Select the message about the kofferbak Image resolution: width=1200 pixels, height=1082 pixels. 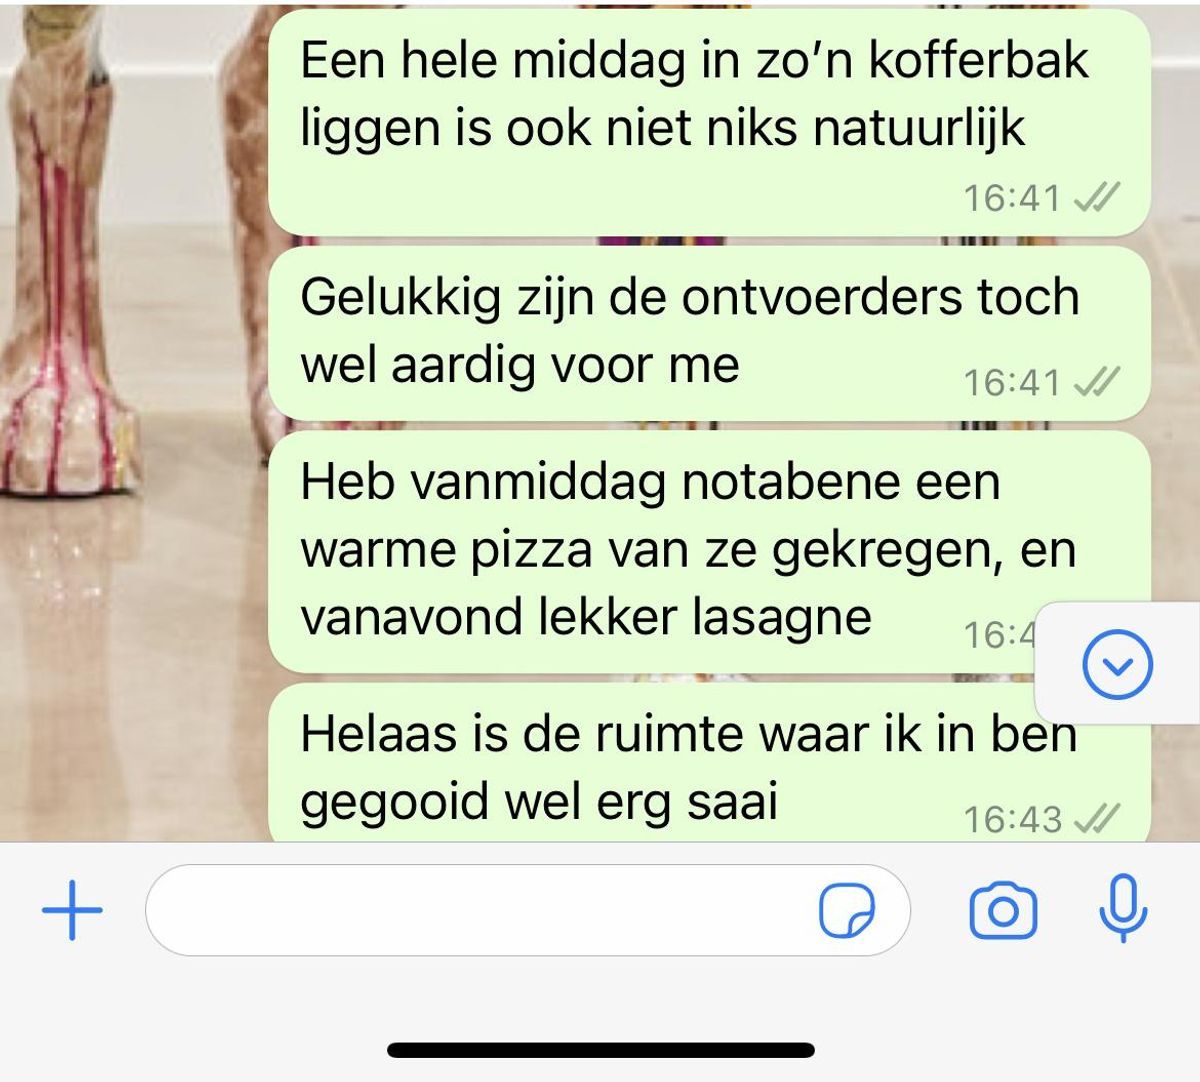[709, 123]
